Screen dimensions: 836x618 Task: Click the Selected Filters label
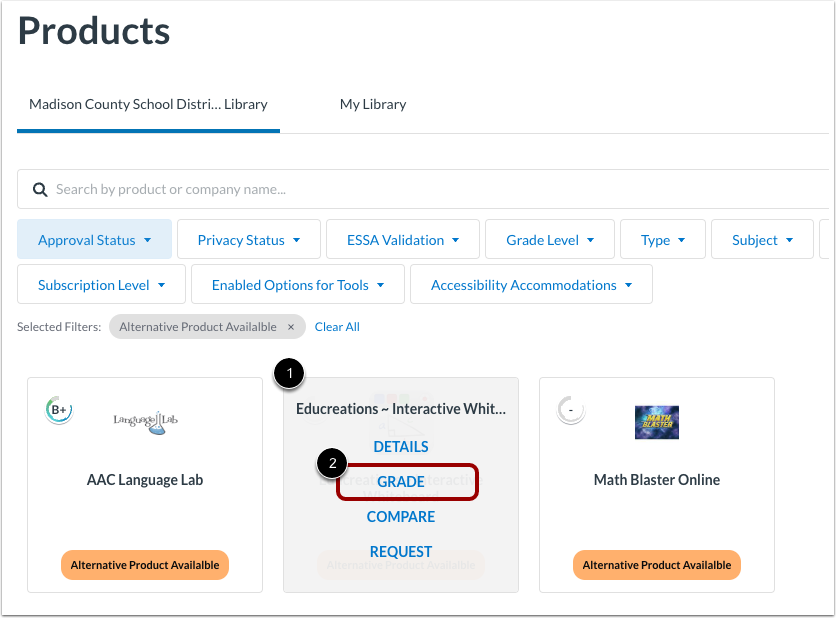pos(59,327)
